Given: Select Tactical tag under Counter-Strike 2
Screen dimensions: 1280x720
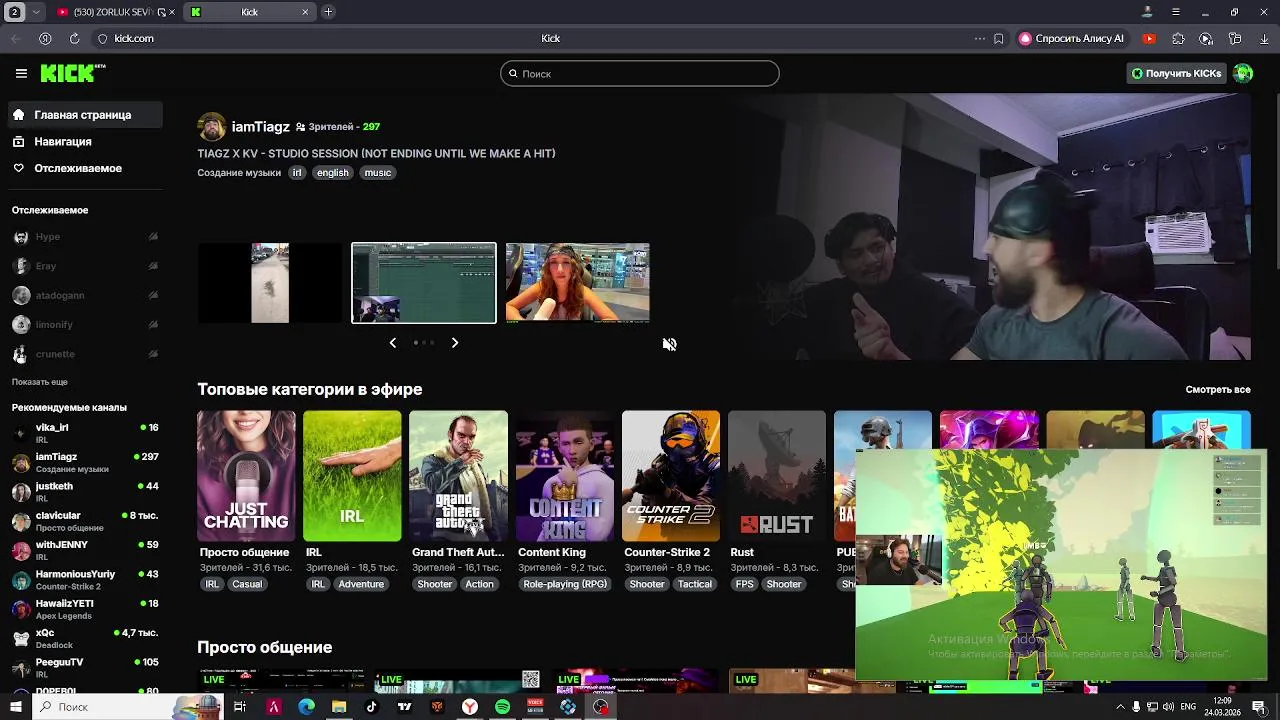Looking at the screenshot, I should point(695,584).
